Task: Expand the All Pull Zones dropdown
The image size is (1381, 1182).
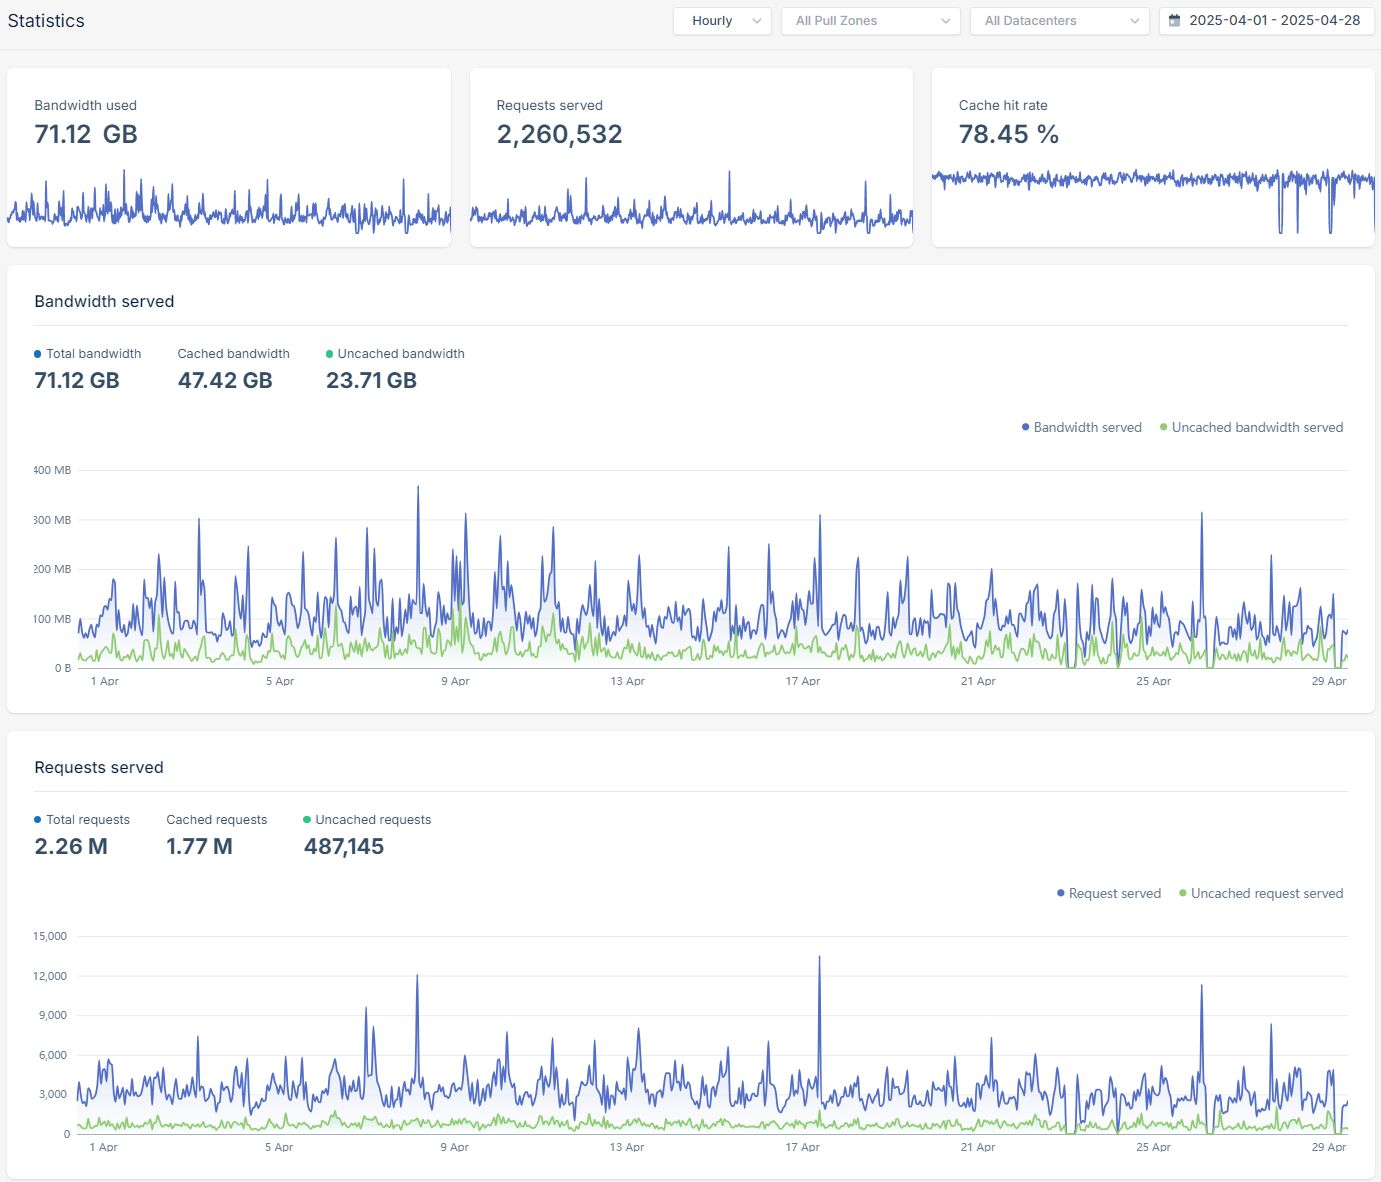Action: 870,21
